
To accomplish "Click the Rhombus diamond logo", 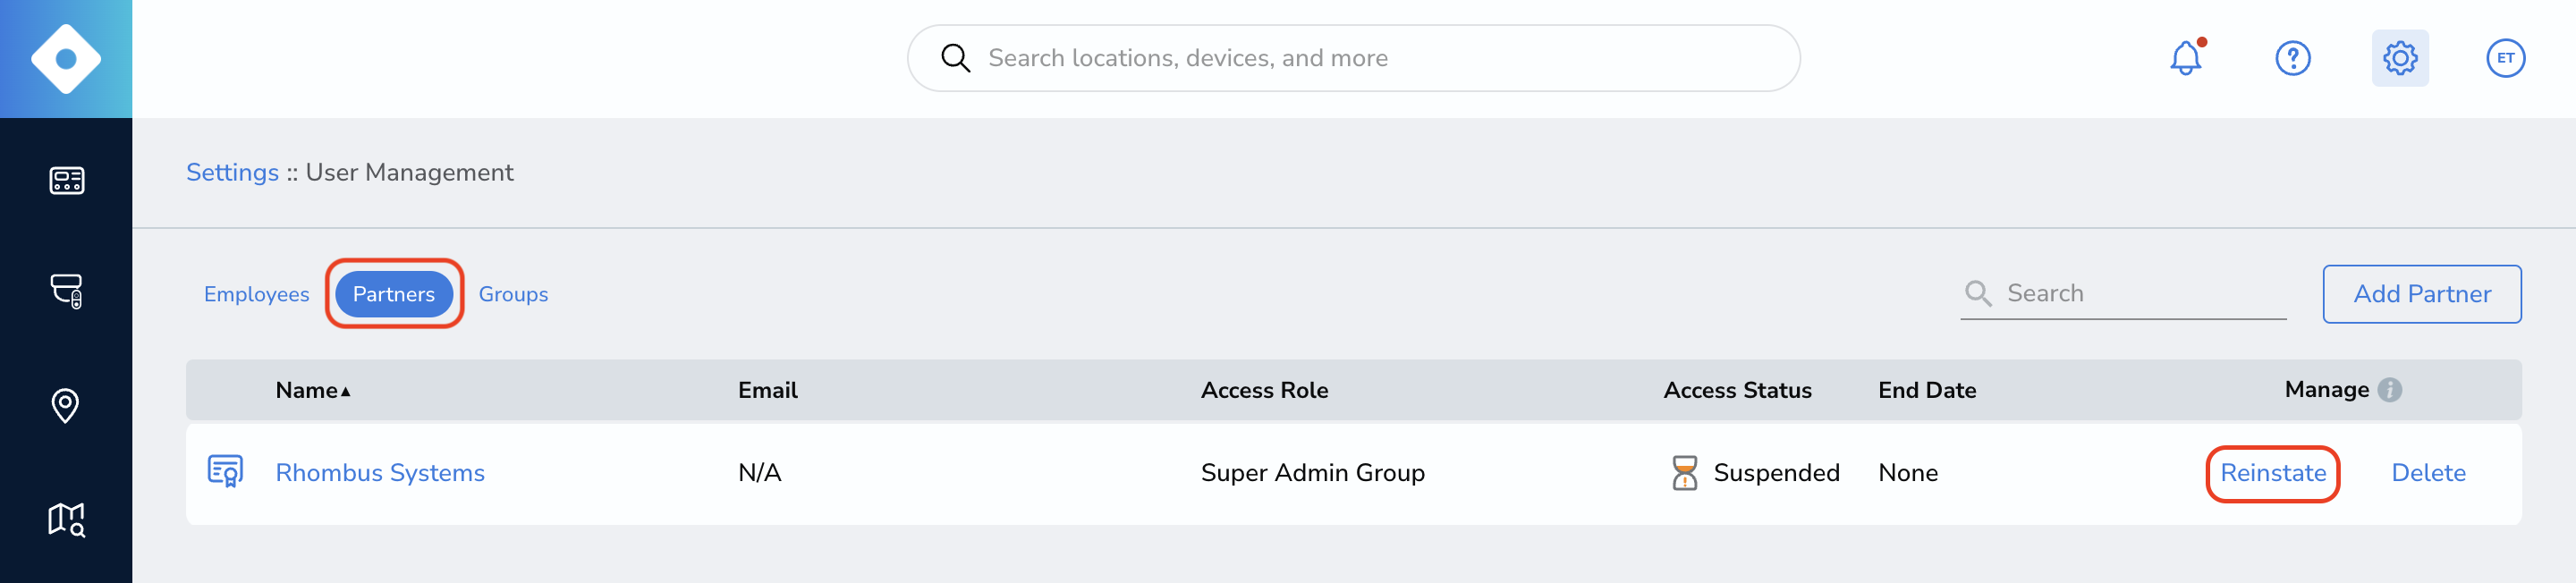I will pos(66,59).
